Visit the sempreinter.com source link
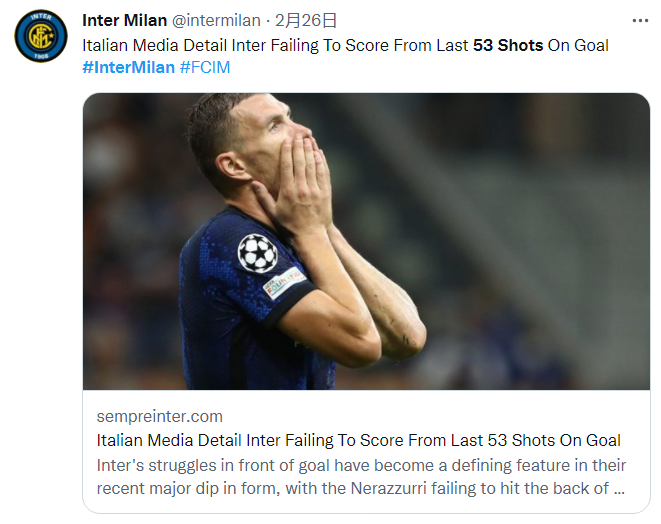 pyautogui.click(x=160, y=416)
